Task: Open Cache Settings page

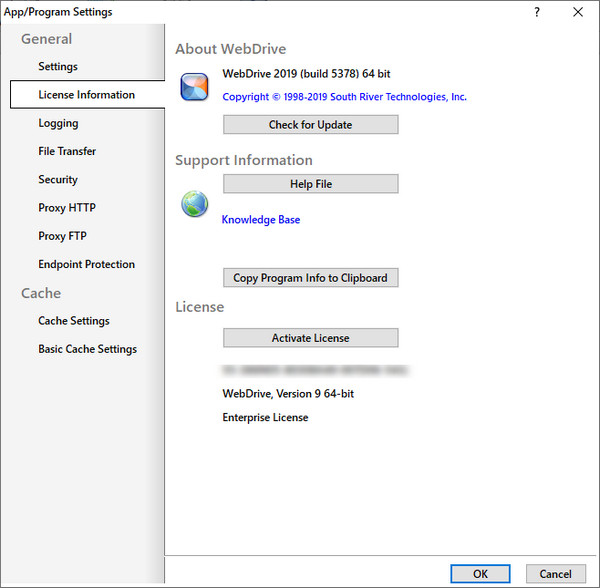Action: pyautogui.click(x=74, y=321)
